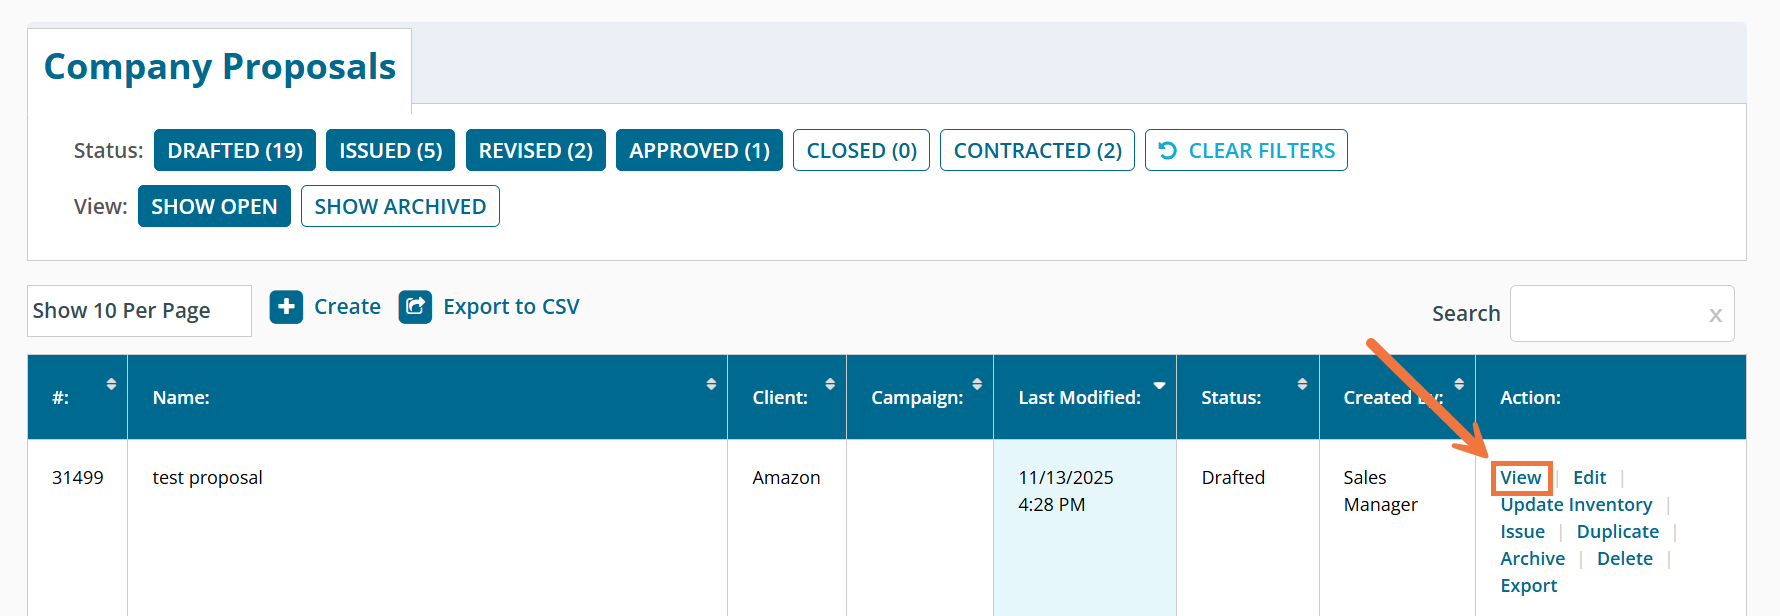Sort by Last Modified descending arrow
This screenshot has height=616, width=1780.
(x=1159, y=385)
